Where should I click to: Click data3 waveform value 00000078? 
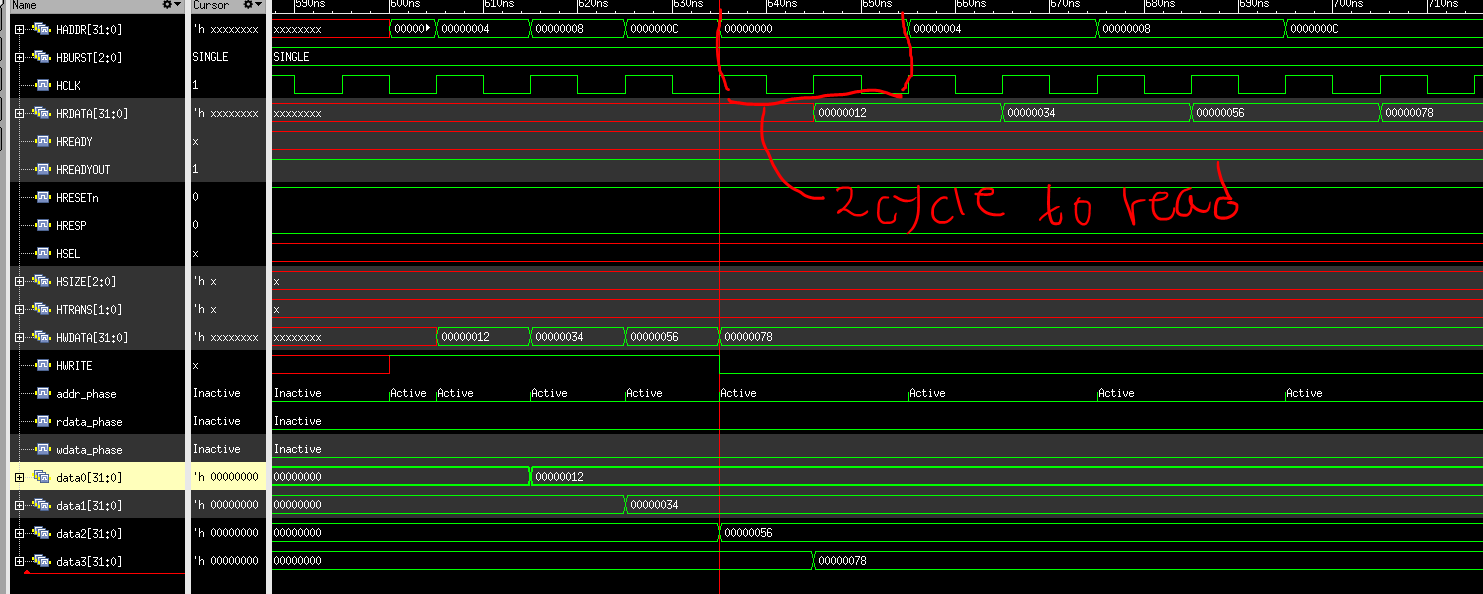[x=842, y=561]
